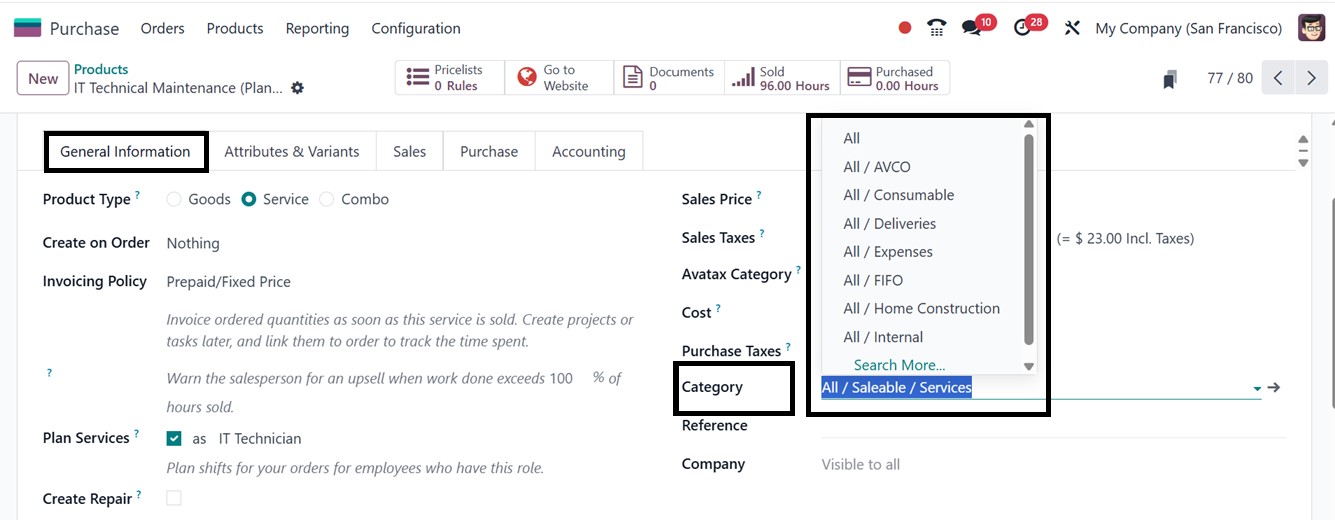1335x520 pixels.
Task: Expand the Category field dropdown arrow
Action: [1256, 389]
